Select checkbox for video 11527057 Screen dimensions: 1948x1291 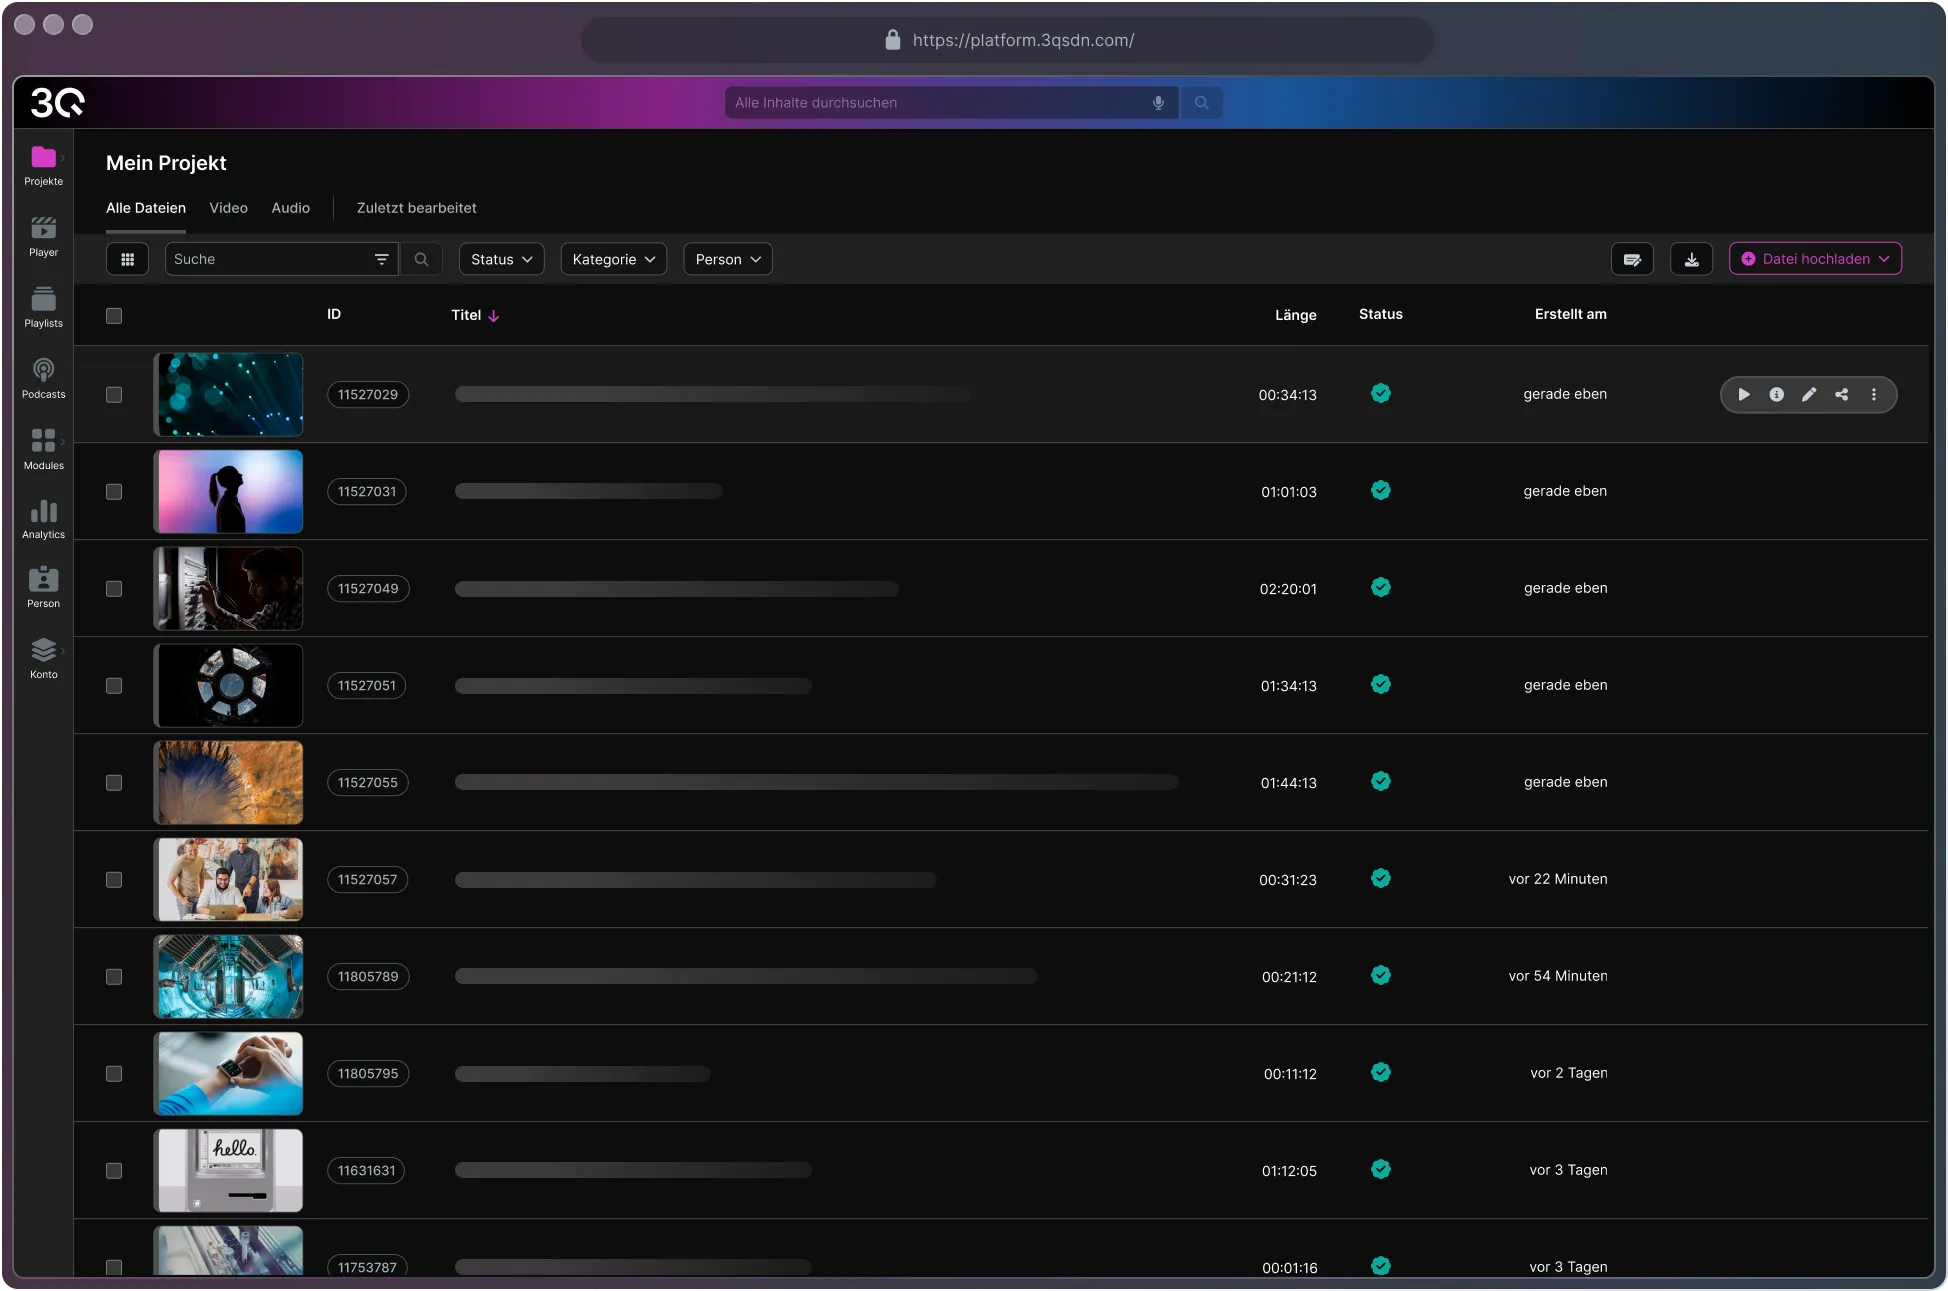(114, 880)
